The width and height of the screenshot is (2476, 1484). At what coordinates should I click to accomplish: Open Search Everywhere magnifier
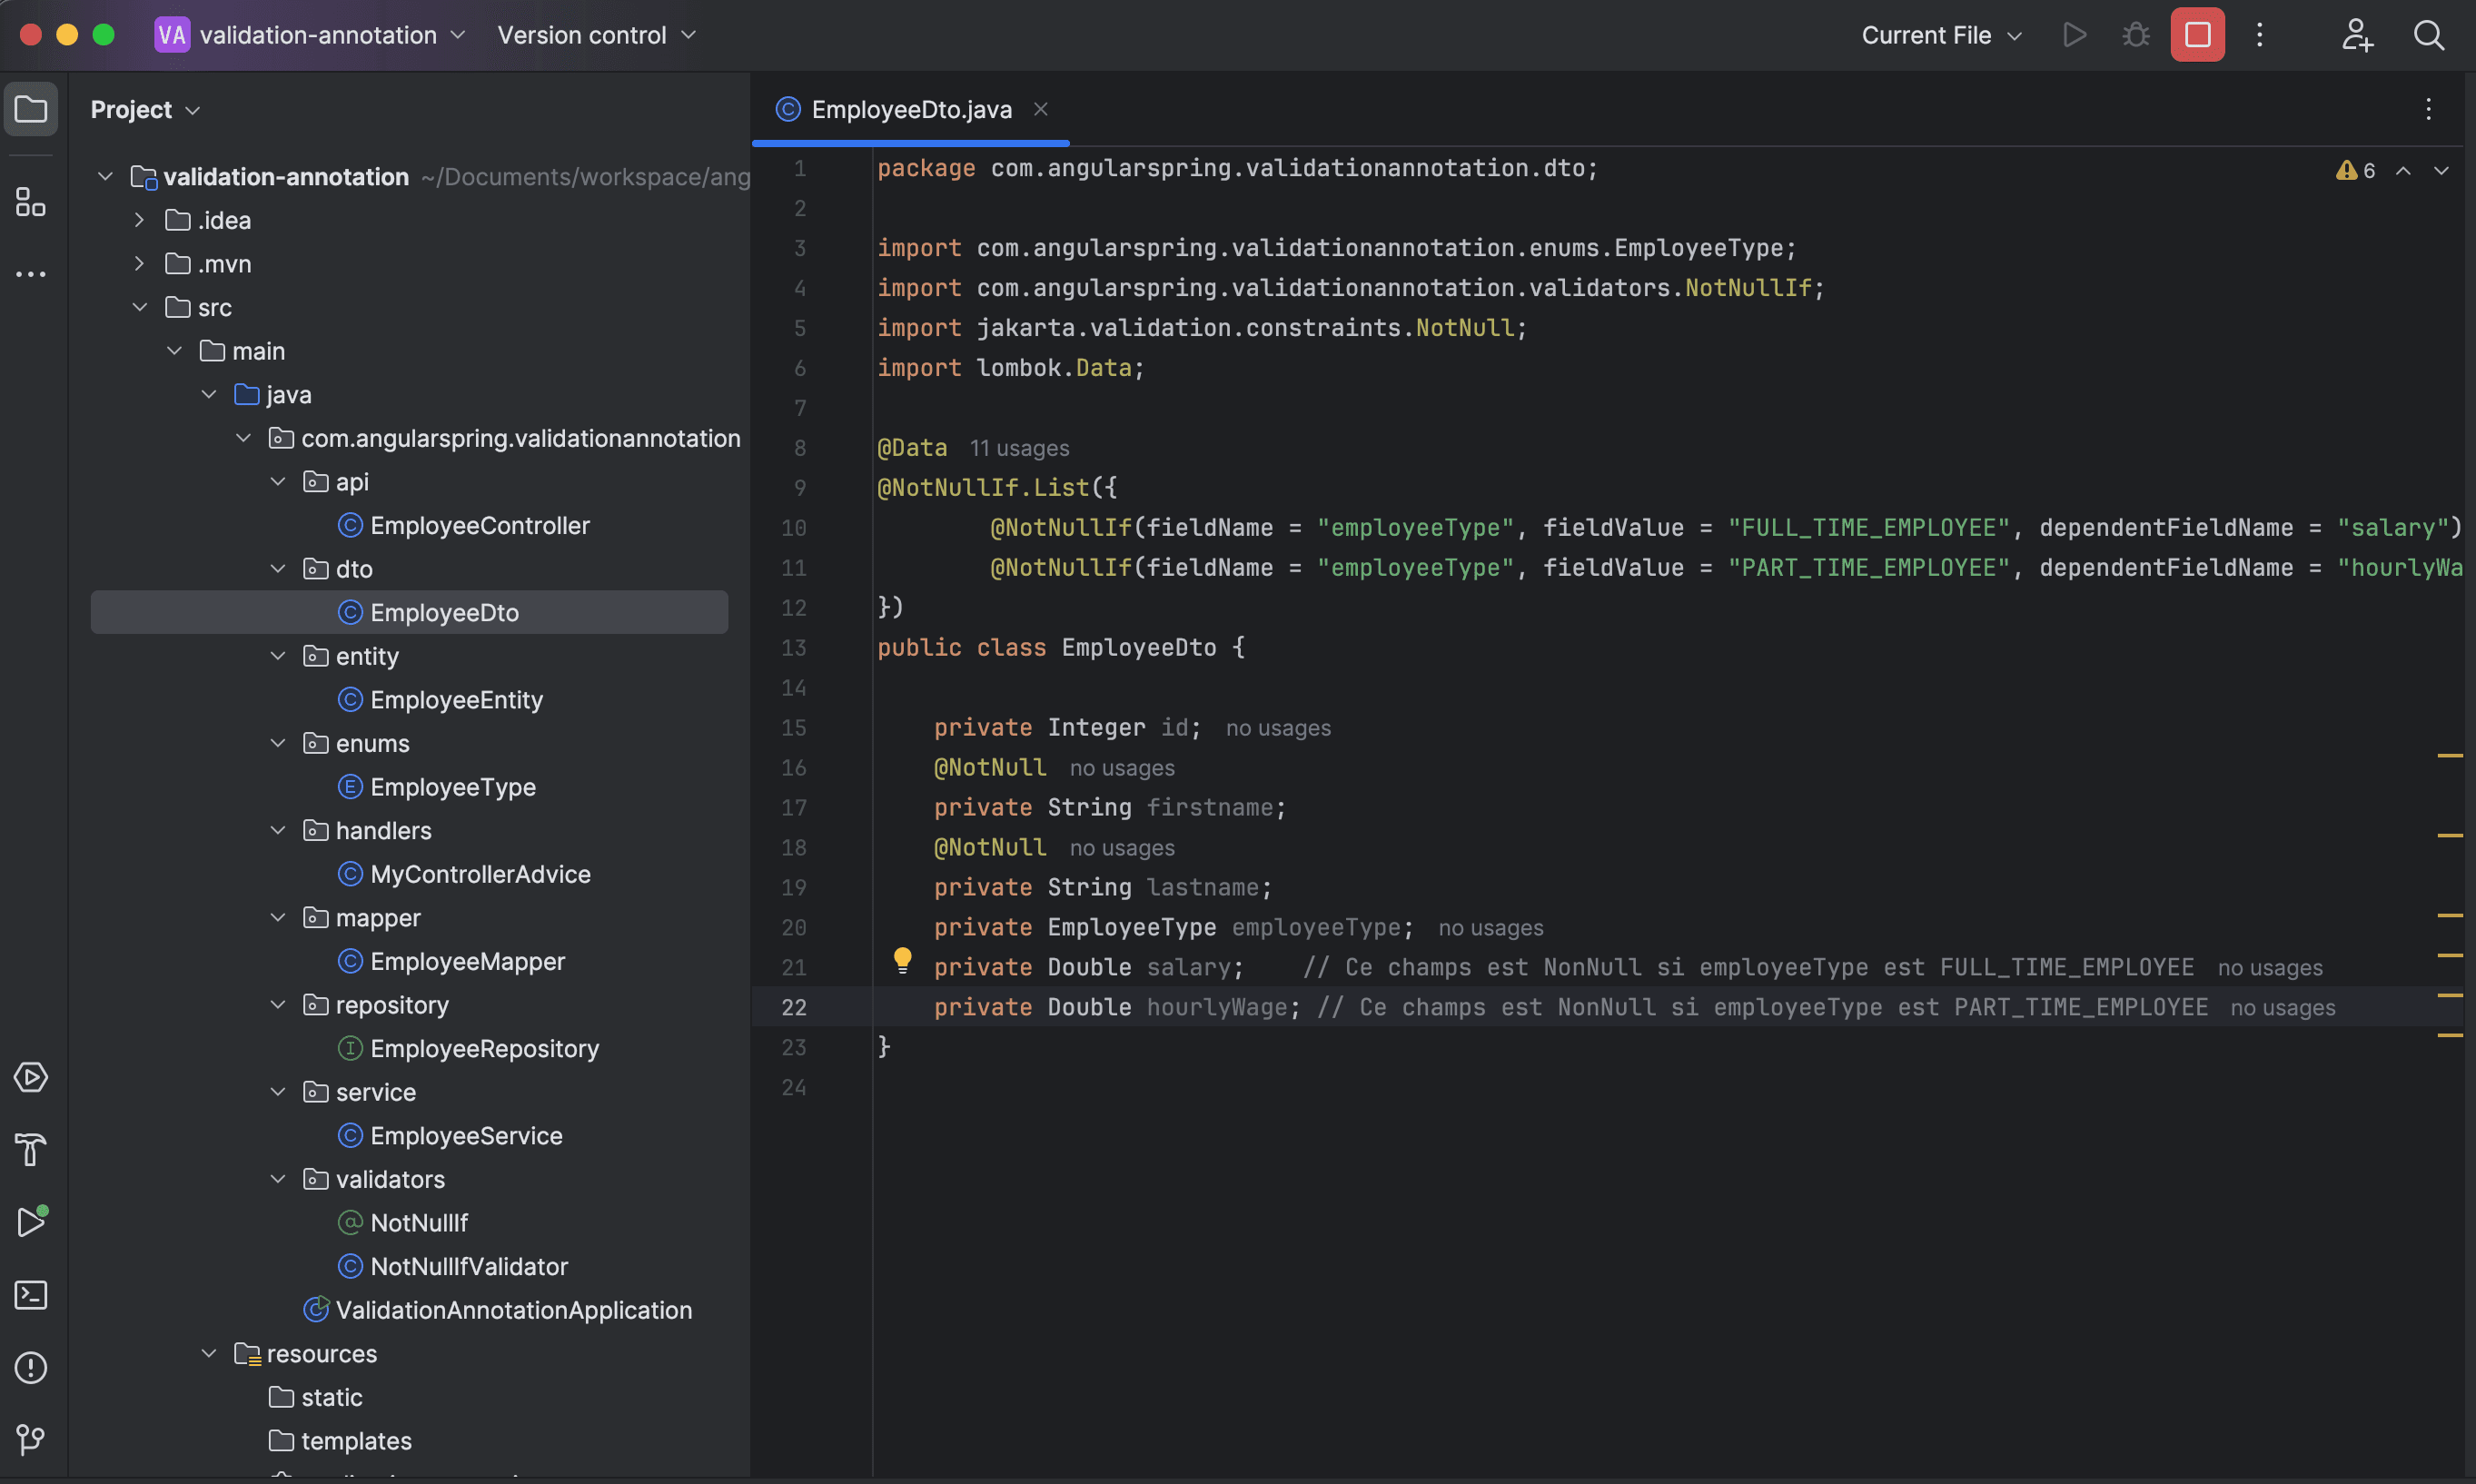(2428, 35)
